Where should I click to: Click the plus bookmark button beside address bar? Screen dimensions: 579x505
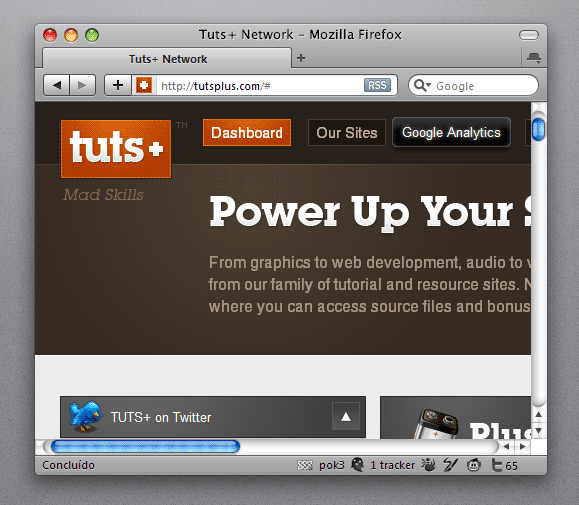(x=118, y=85)
